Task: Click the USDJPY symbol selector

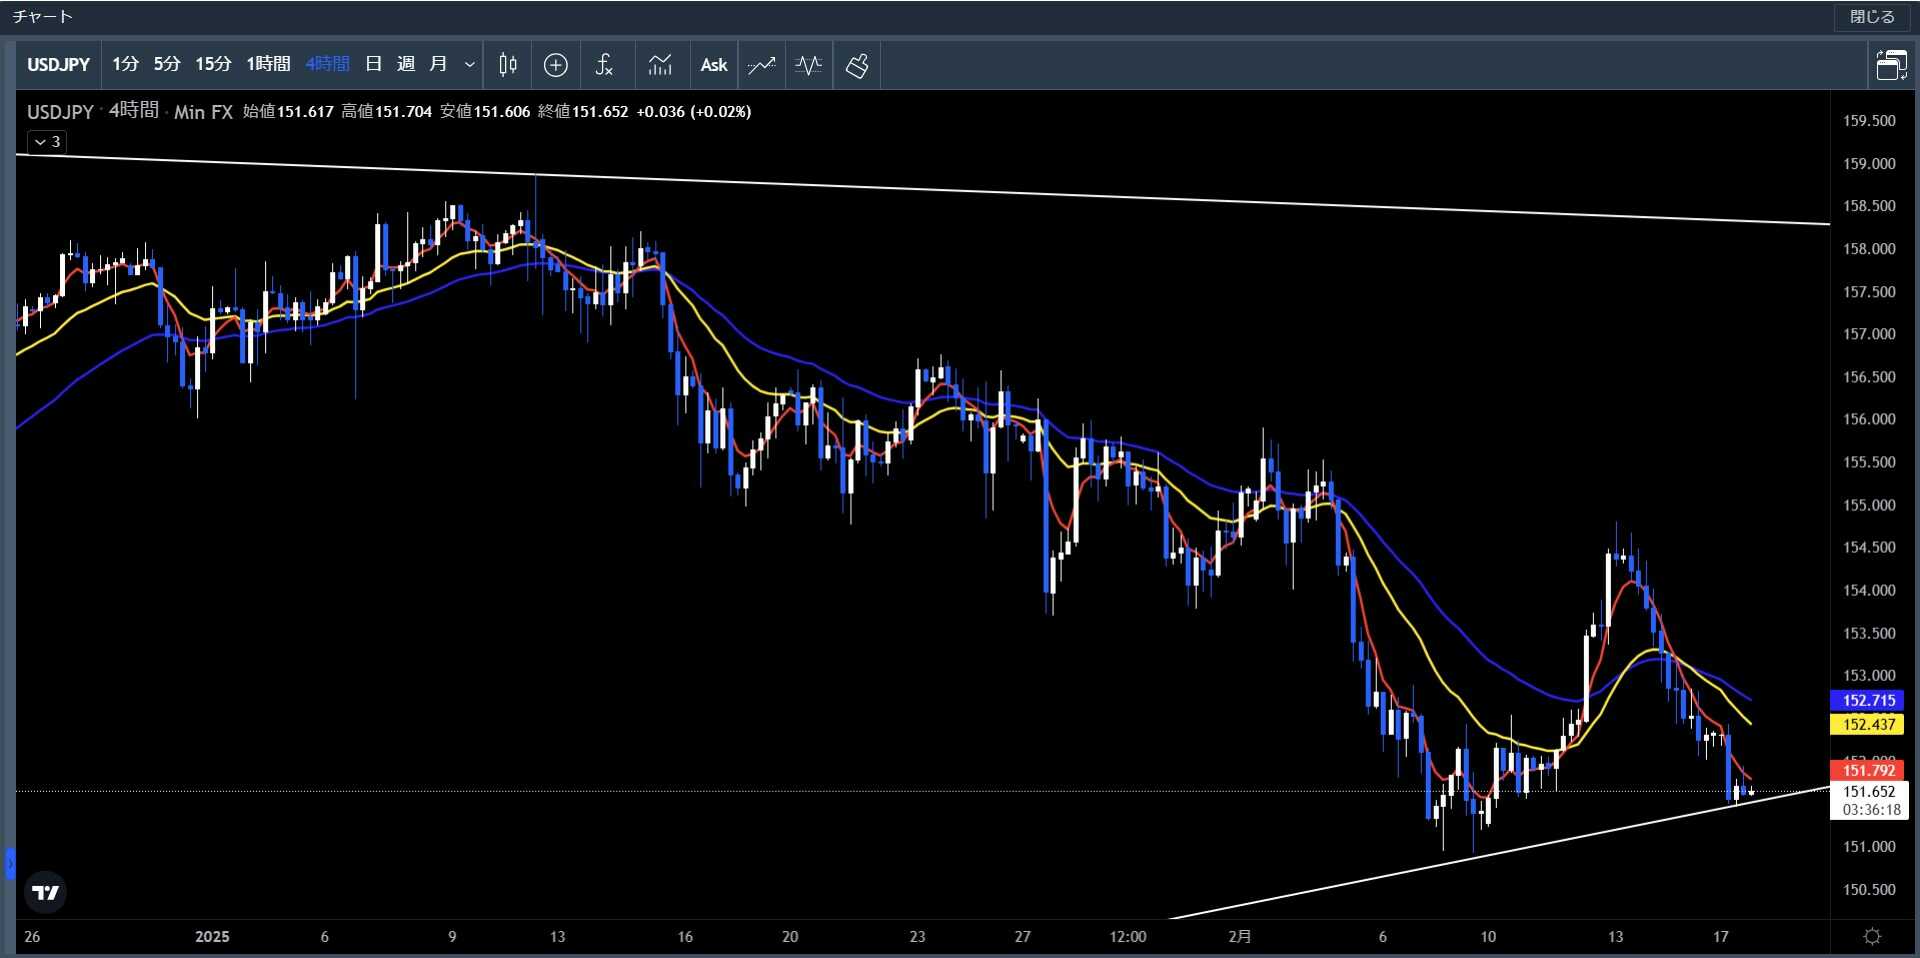Action: 58,65
